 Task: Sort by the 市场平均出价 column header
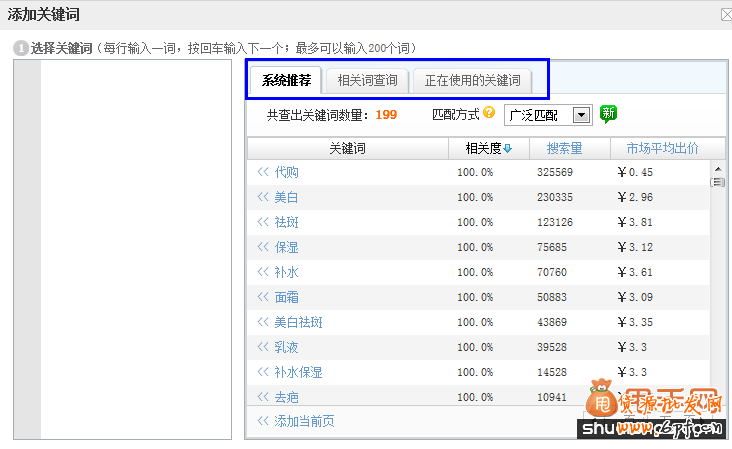point(662,148)
